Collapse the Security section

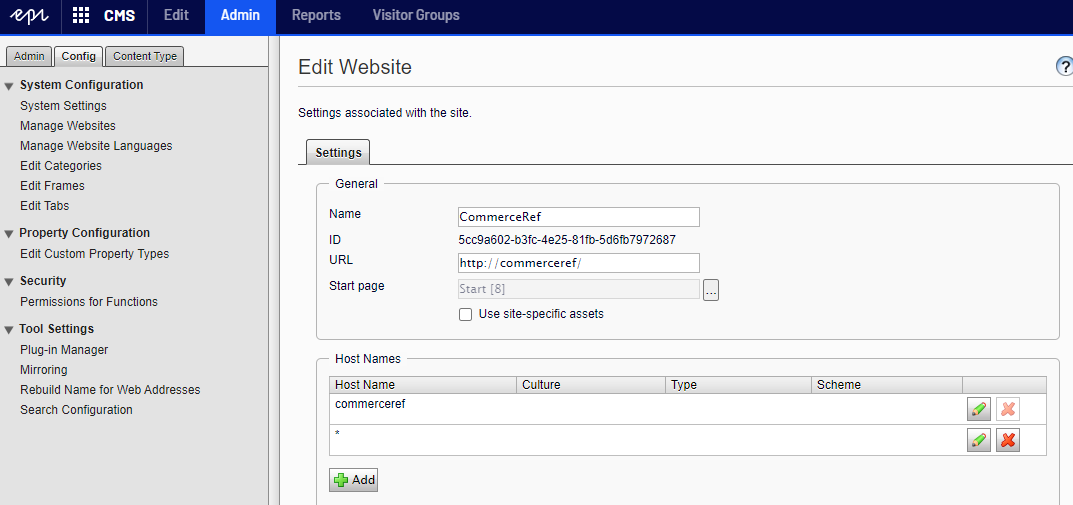point(9,282)
